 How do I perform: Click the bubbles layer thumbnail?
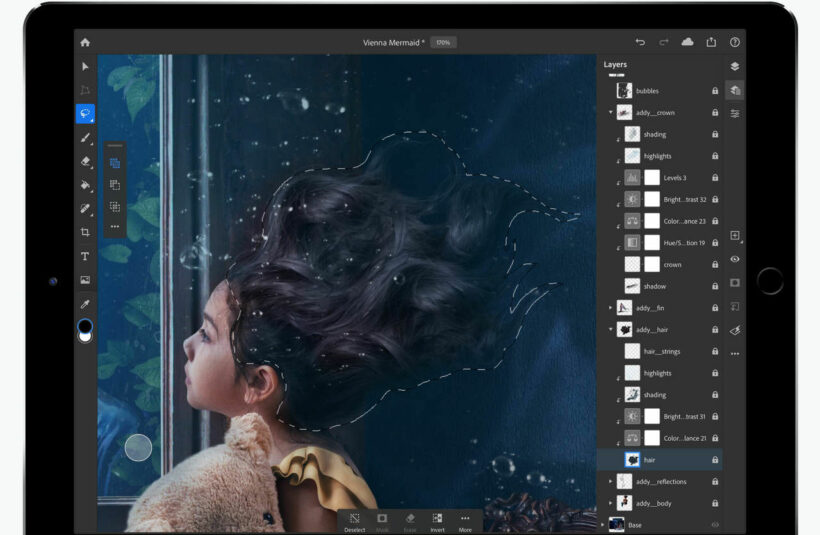click(x=624, y=90)
